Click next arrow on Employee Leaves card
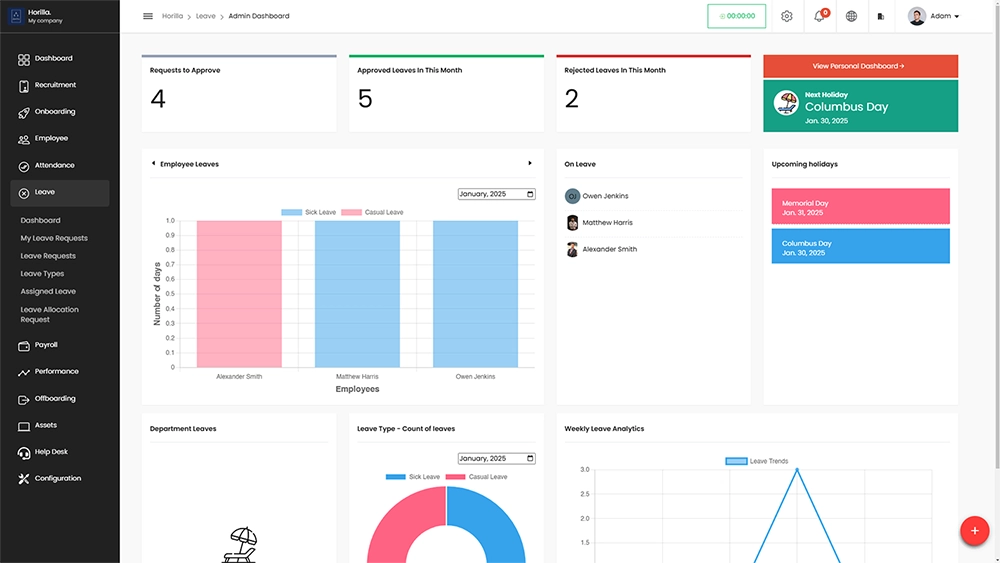1000x563 pixels. pyautogui.click(x=530, y=163)
